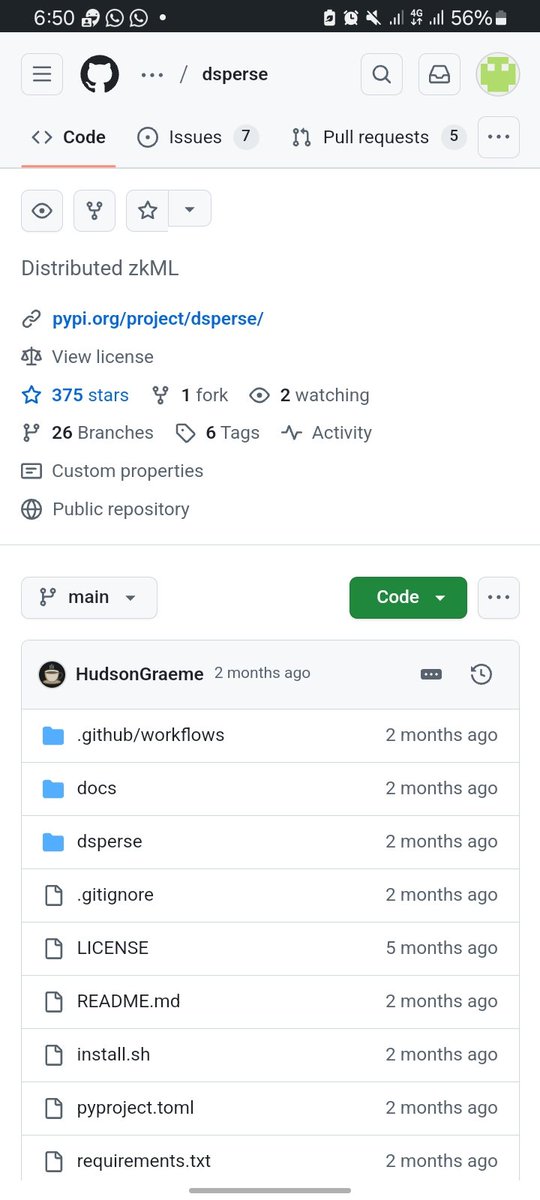Image resolution: width=540 pixels, height=1200 pixels.
Task: Open the Activity page
Action: 326,433
